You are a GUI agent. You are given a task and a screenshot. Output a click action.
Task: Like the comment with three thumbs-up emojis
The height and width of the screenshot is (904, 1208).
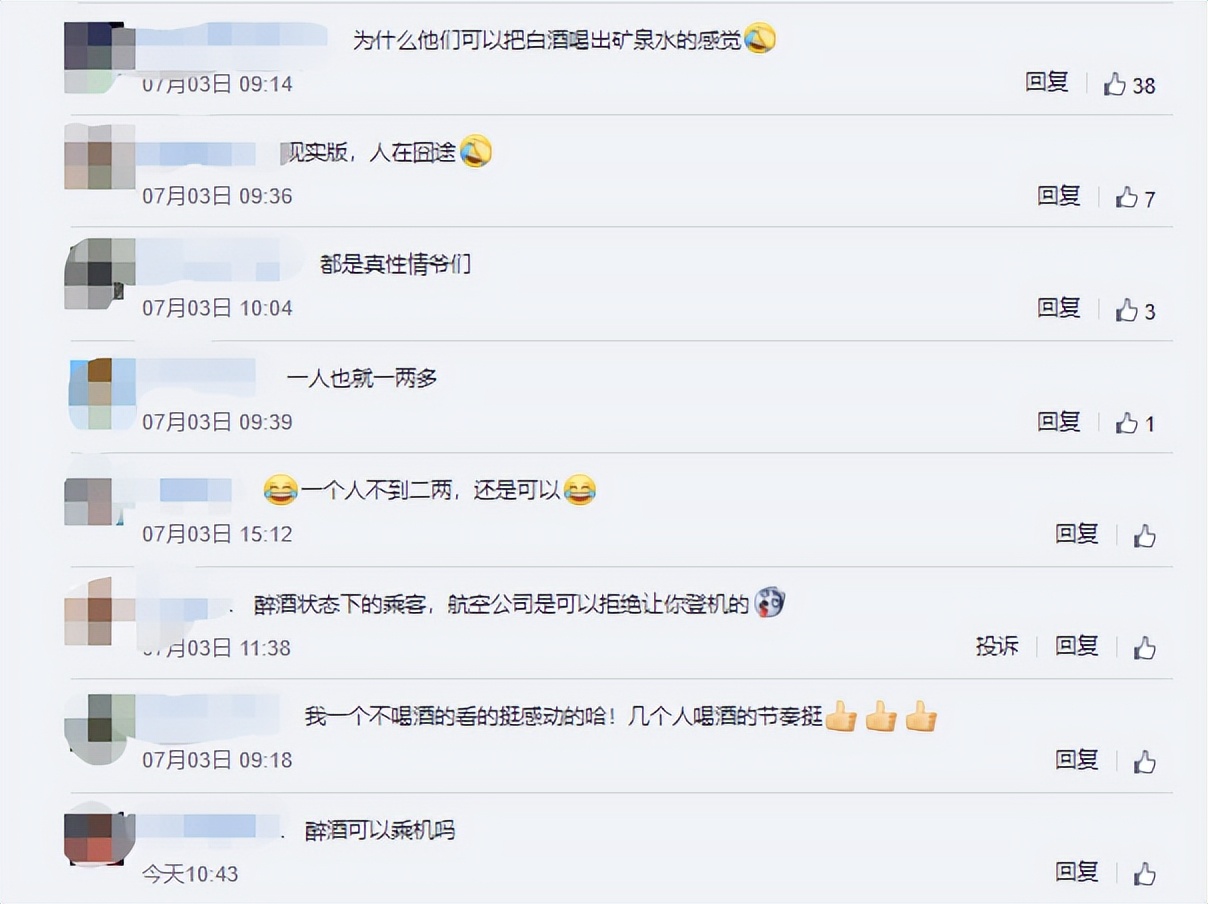point(1145,761)
